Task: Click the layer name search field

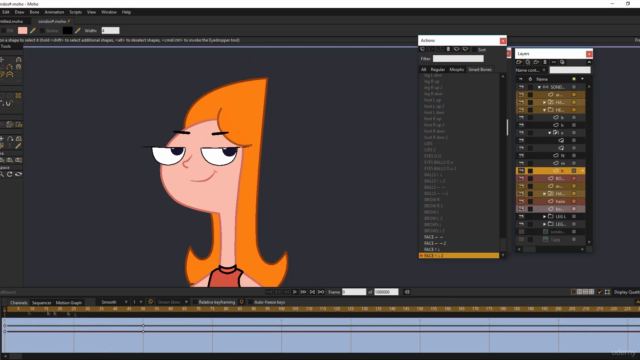Action: pos(570,70)
